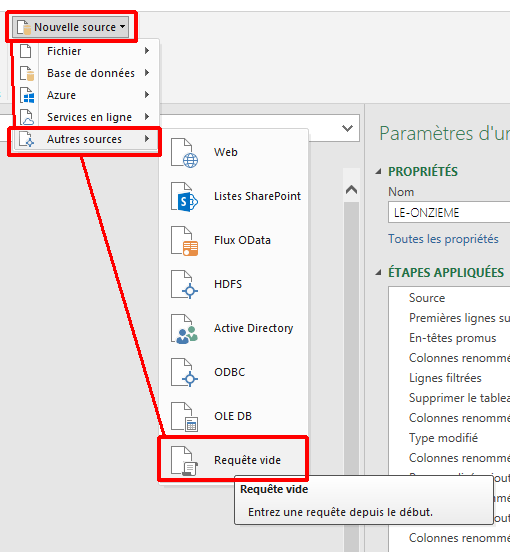Click the Requête vide script icon
Screen dimensions: 510x552
pos(184,461)
